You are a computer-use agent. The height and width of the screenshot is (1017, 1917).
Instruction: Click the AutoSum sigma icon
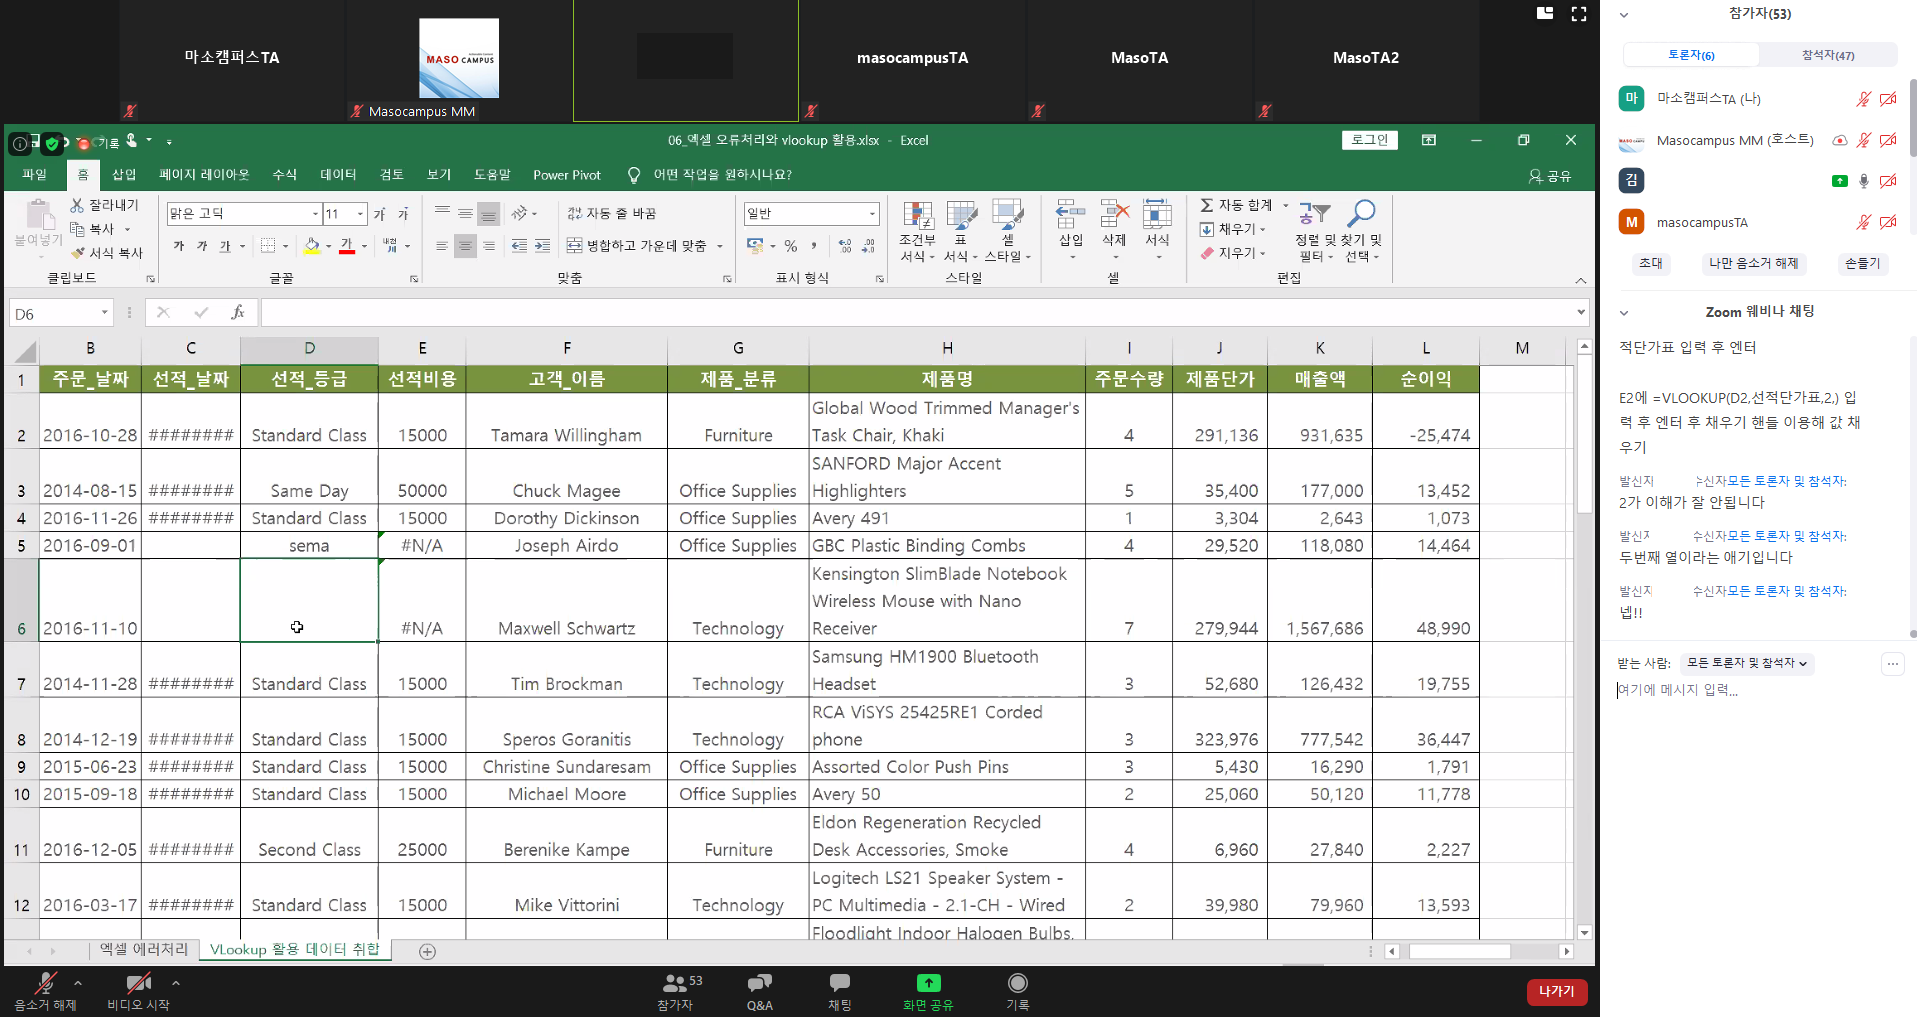click(x=1207, y=205)
